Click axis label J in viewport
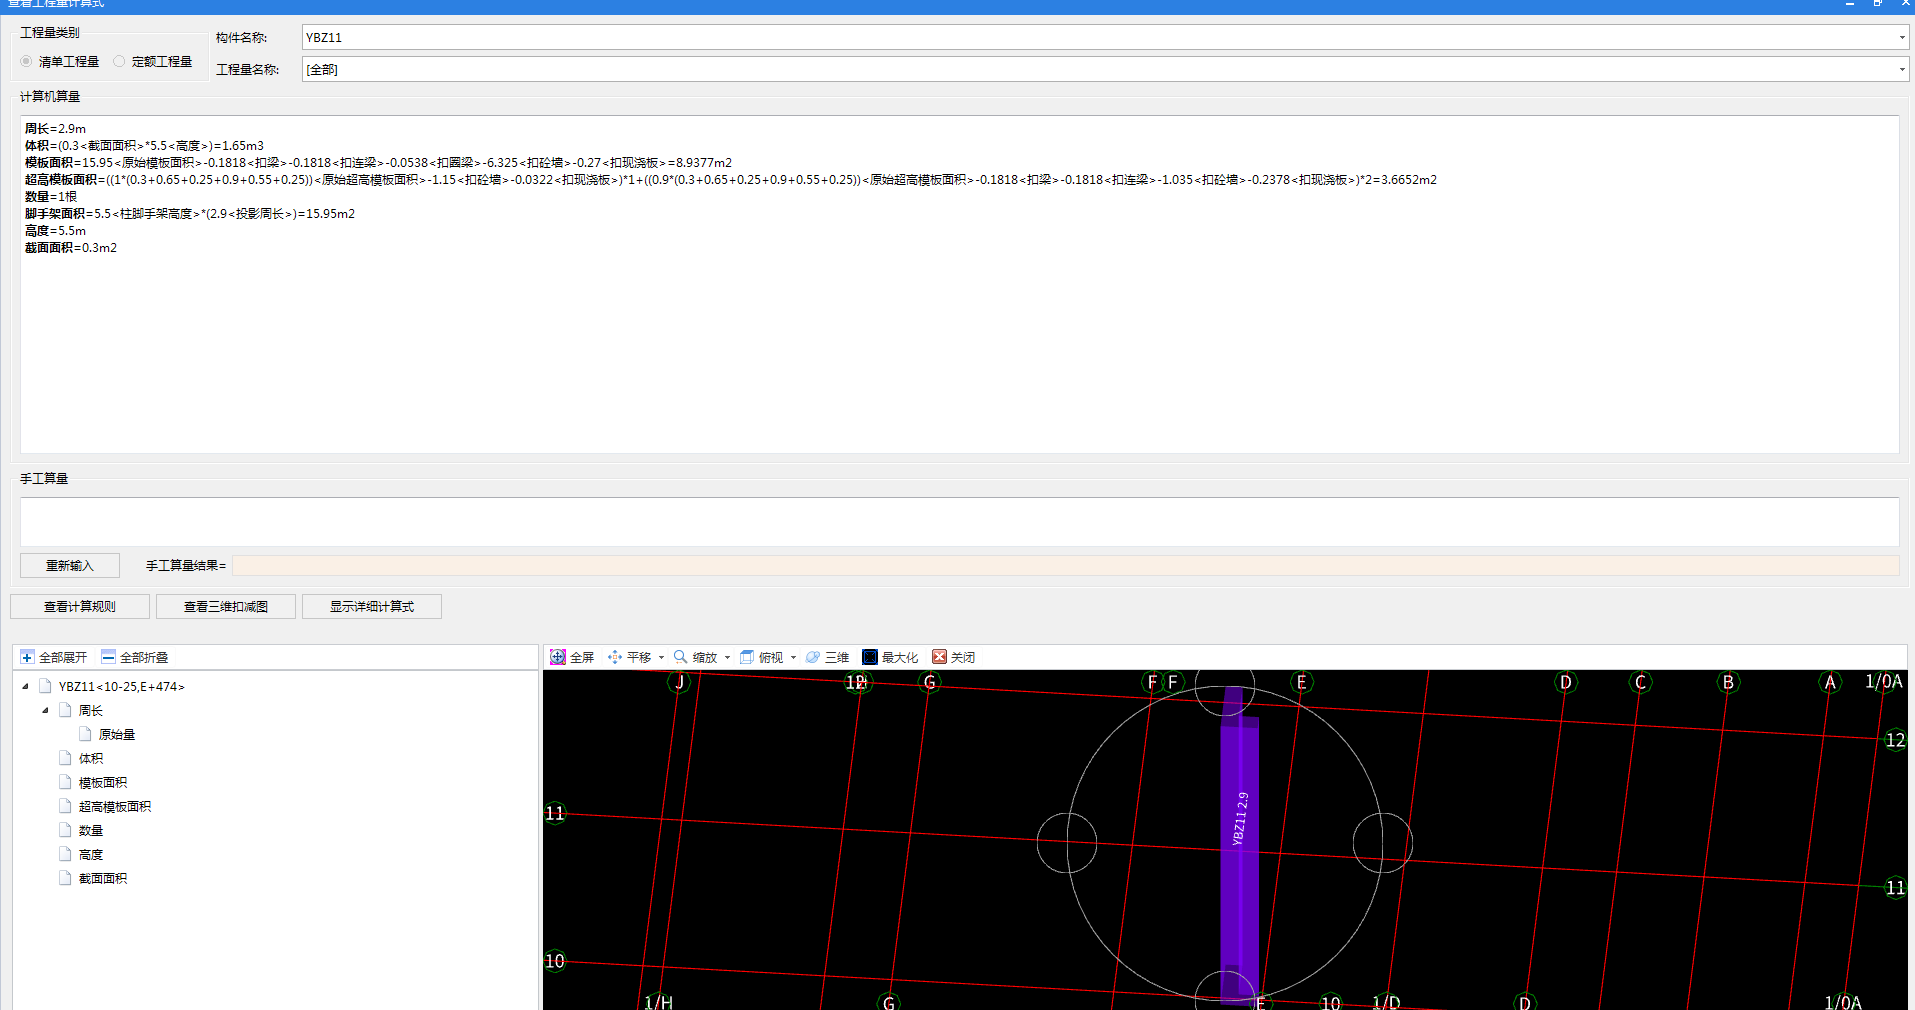This screenshot has width=1915, height=1010. [x=680, y=683]
